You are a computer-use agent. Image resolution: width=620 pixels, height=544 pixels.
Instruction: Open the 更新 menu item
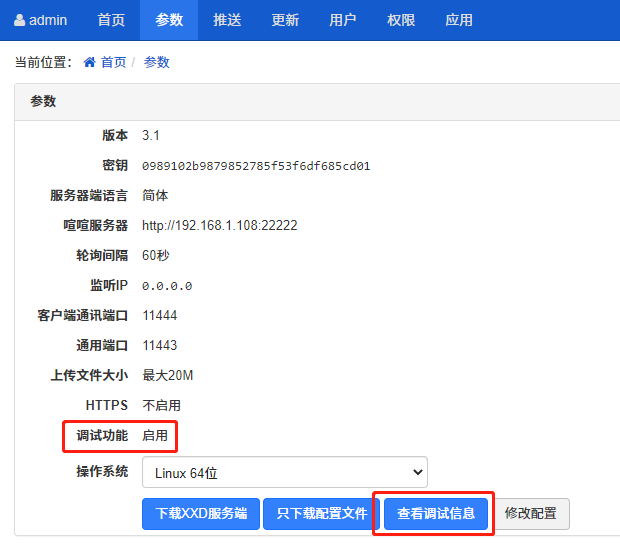285,20
